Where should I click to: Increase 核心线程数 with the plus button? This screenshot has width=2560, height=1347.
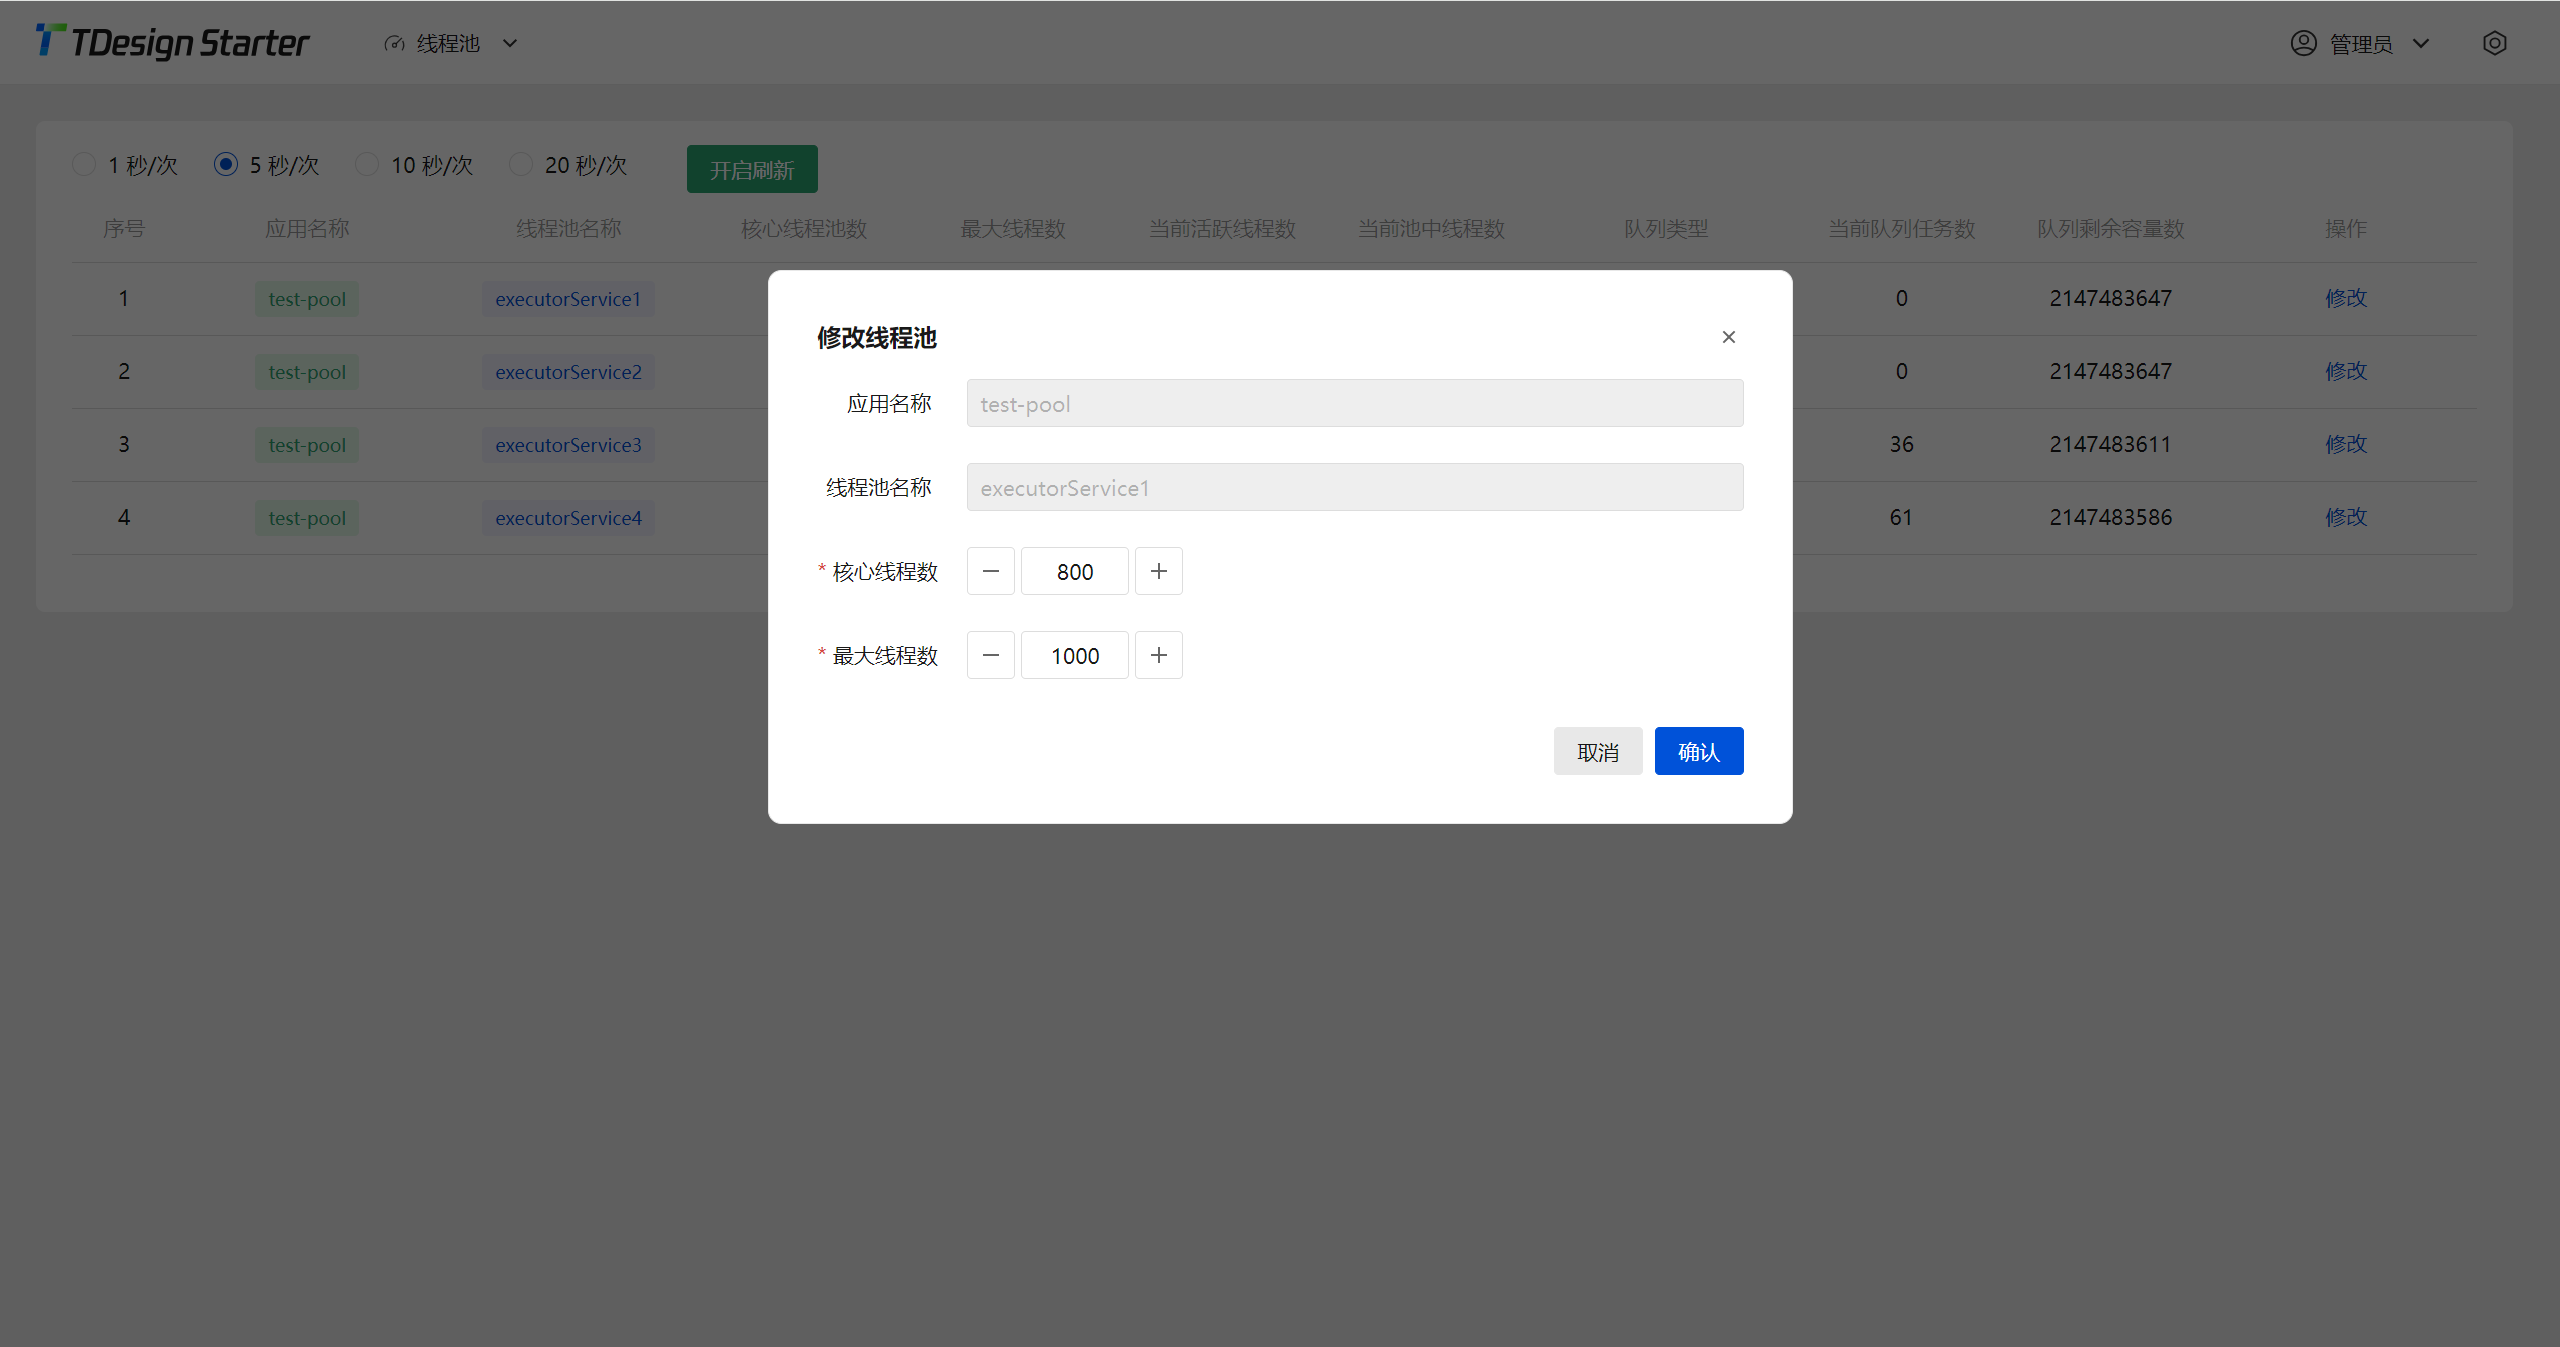pos(1158,571)
